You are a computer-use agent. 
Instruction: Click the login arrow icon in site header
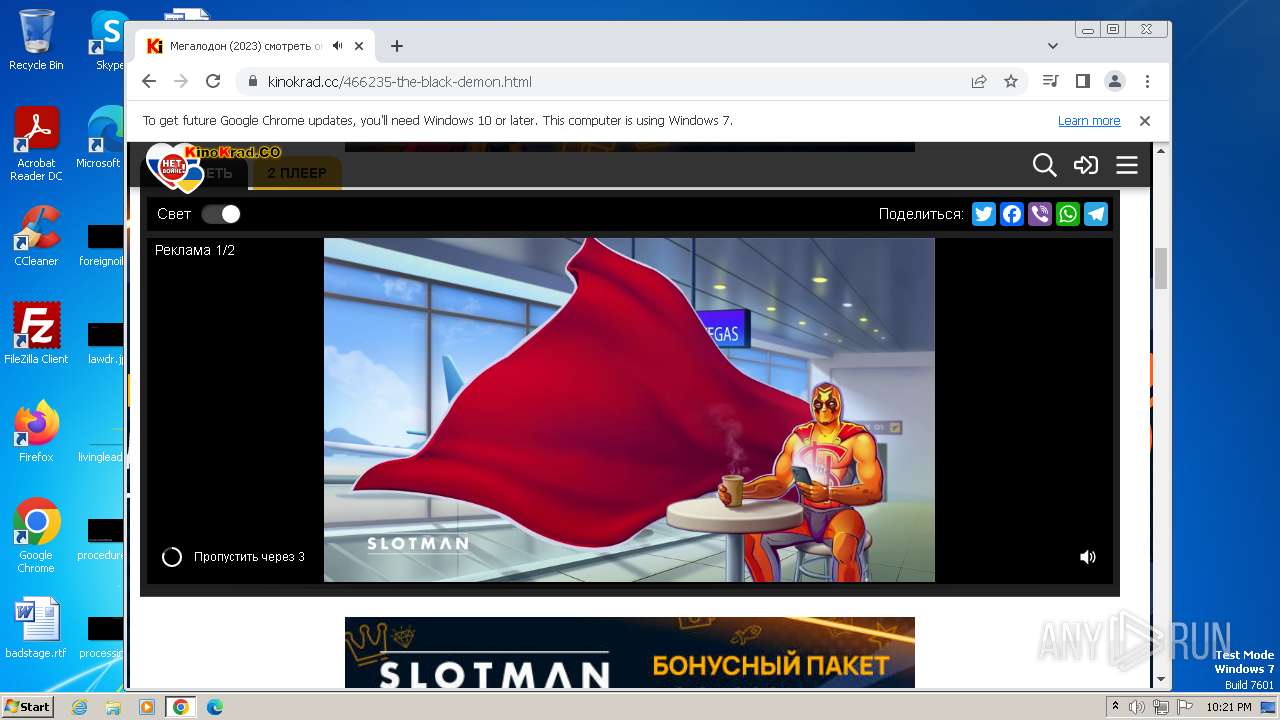pos(1086,165)
